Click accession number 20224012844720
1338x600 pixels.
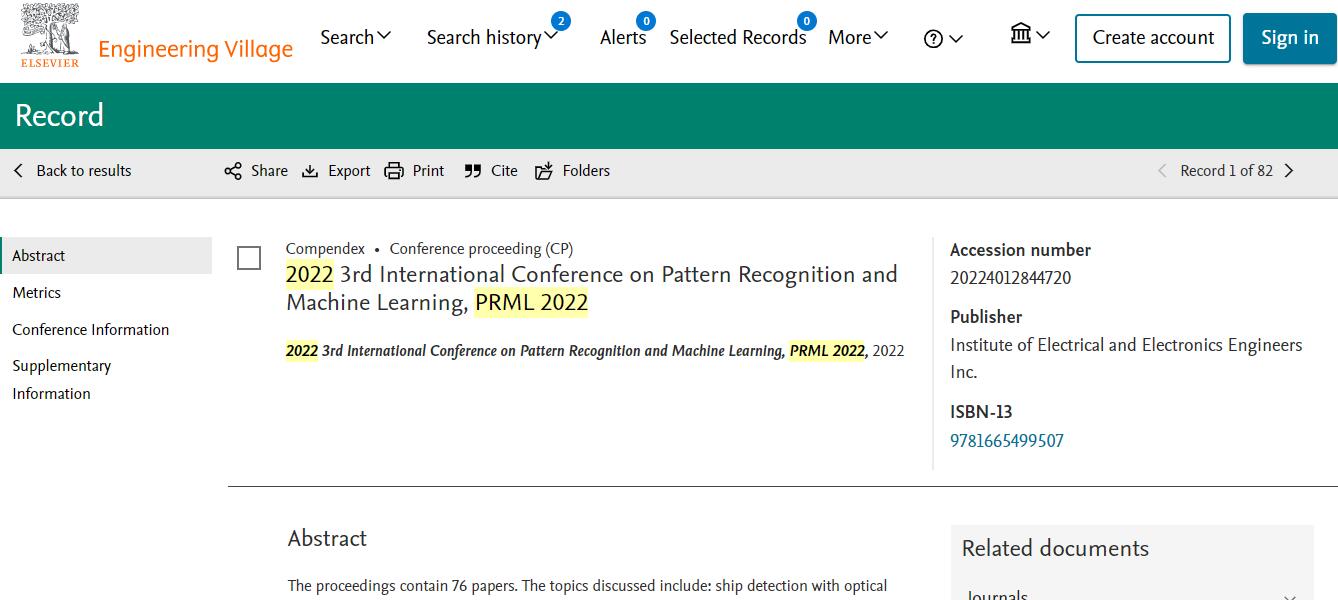coord(1010,278)
